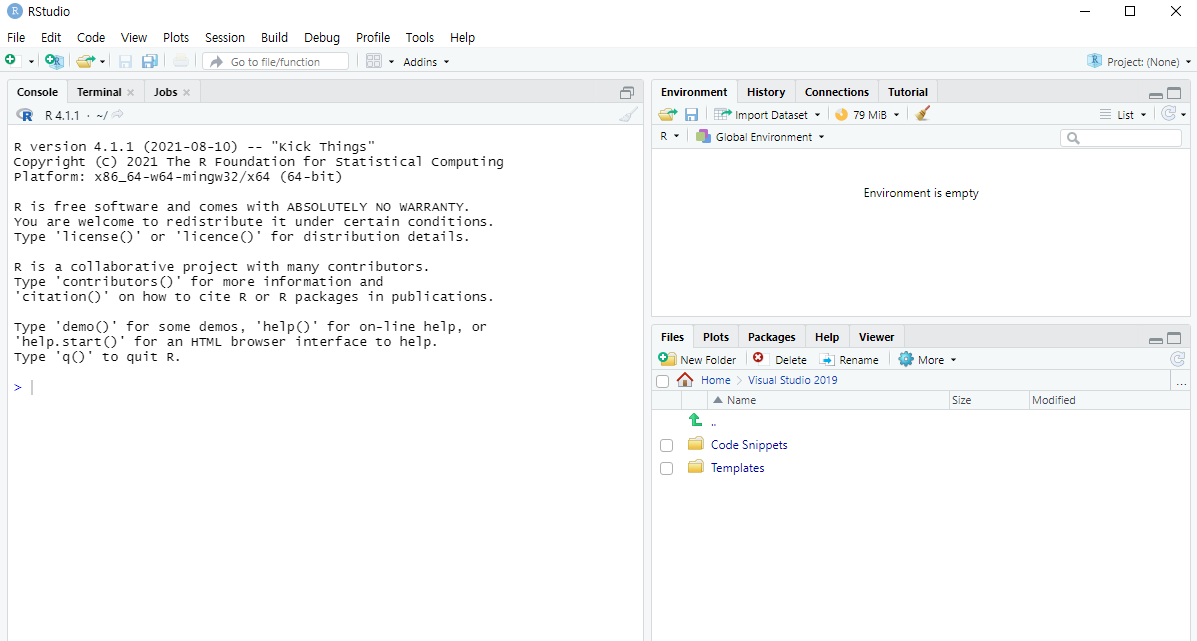Screen dimensions: 1197x641
Task: Expand the recent files dropdown arrow
Action: [x=102, y=62]
